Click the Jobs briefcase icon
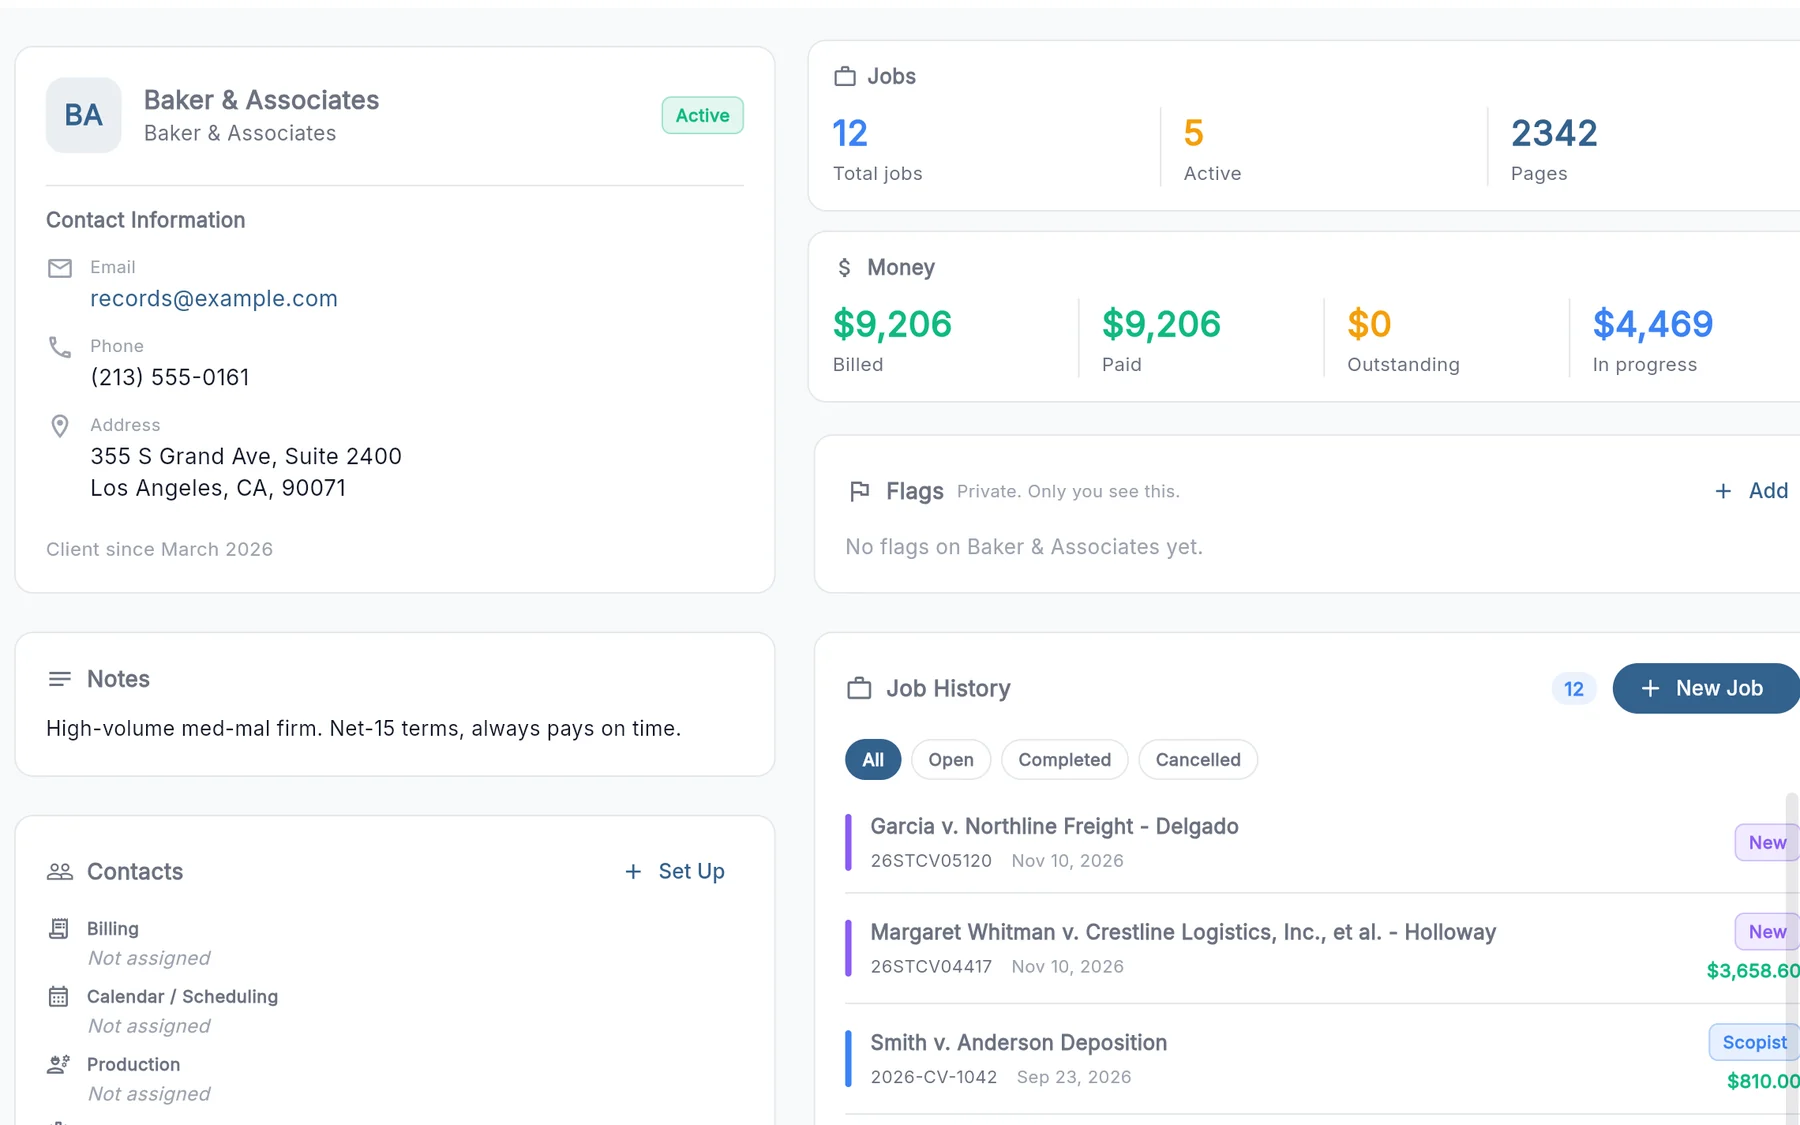1800x1125 pixels. [x=845, y=77]
